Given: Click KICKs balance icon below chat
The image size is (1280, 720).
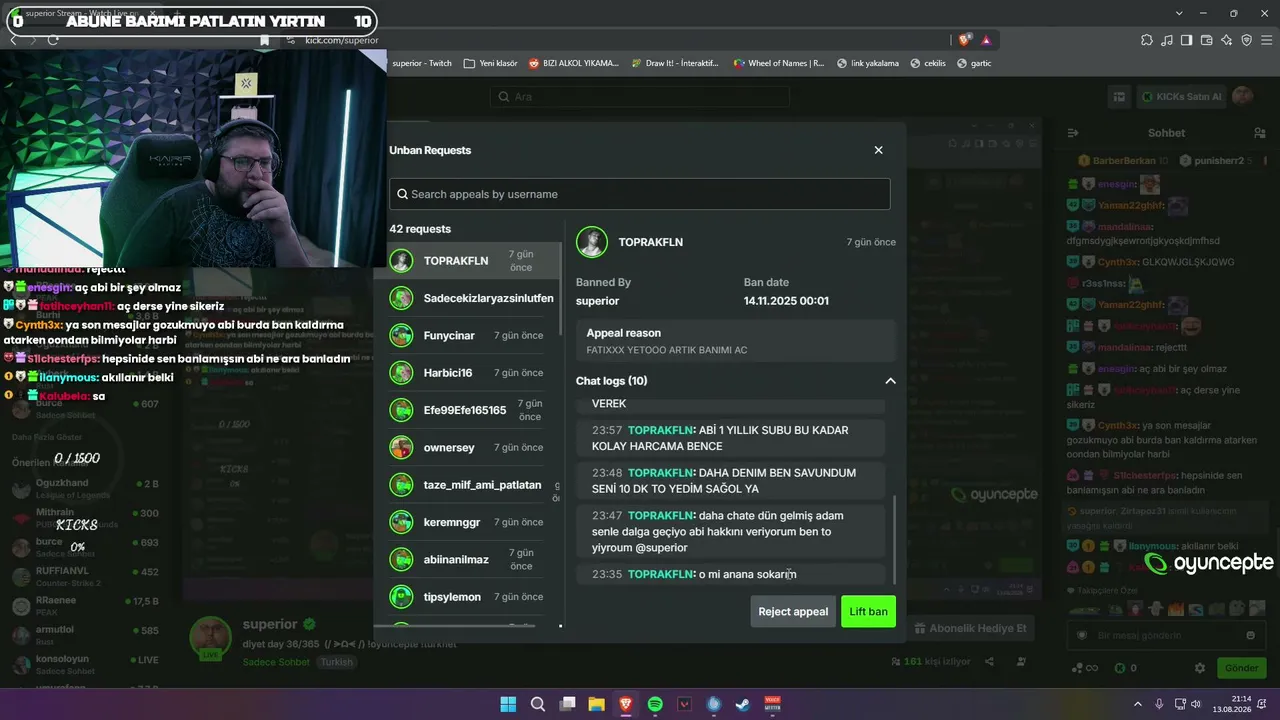Looking at the screenshot, I should [1120, 668].
